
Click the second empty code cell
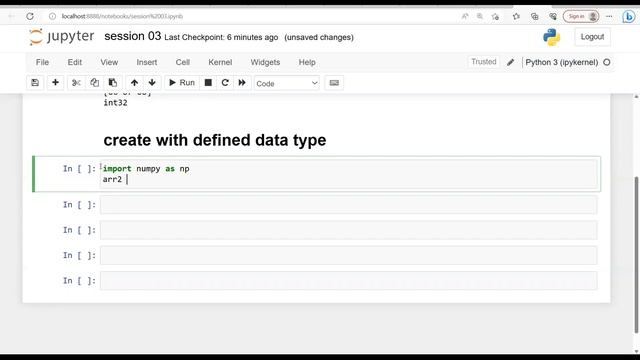coord(349,204)
